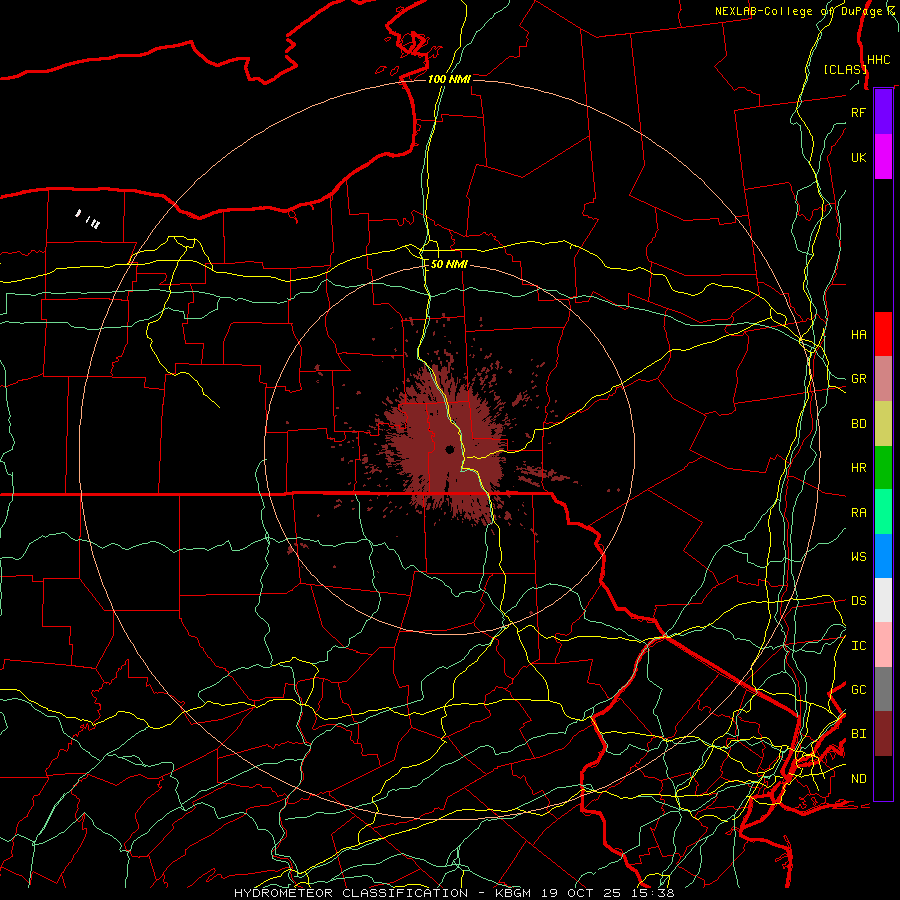Image resolution: width=900 pixels, height=900 pixels.
Task: Click the WS legend label
Action: click(x=858, y=557)
